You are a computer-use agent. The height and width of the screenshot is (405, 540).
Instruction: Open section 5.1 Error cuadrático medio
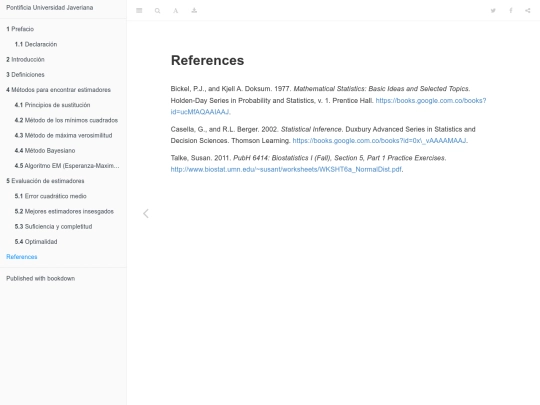(51, 196)
